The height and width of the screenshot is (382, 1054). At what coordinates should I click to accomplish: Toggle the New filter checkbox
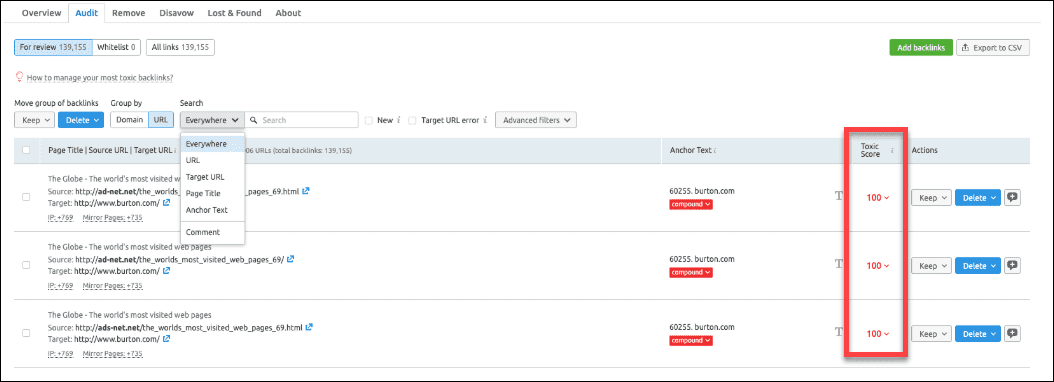368,120
